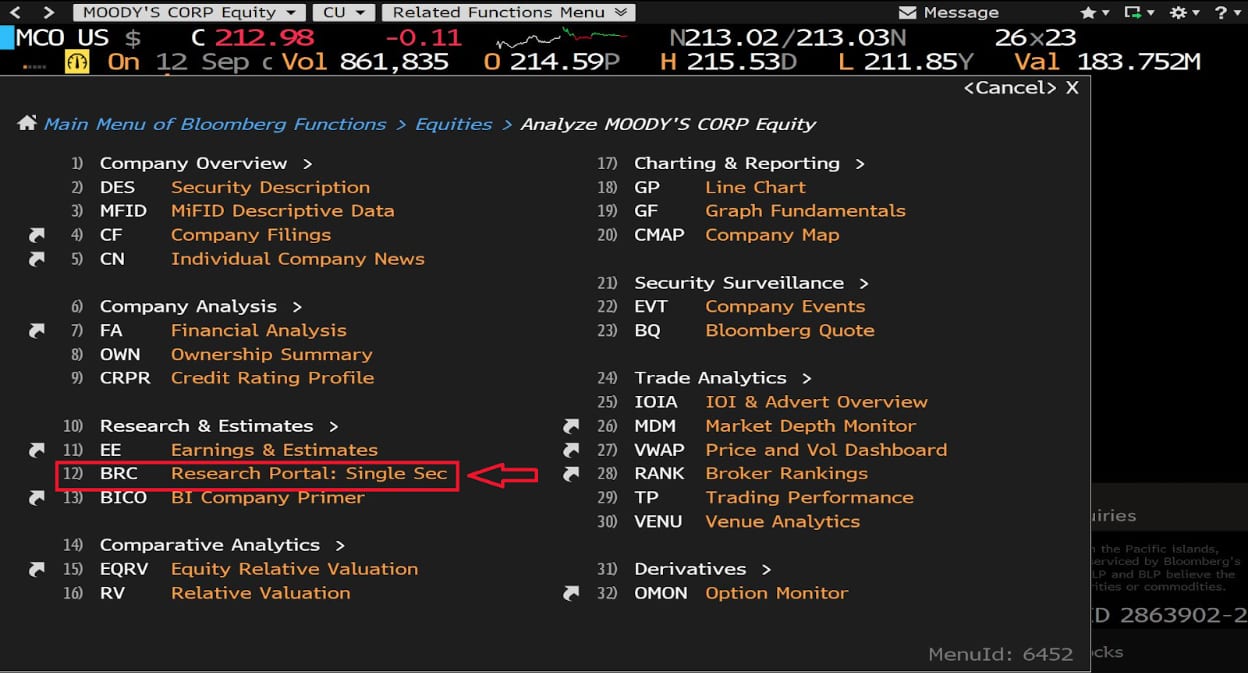Go to Main Menu of Bloomberg Functions
Image resolution: width=1248 pixels, height=673 pixels.
(215, 124)
